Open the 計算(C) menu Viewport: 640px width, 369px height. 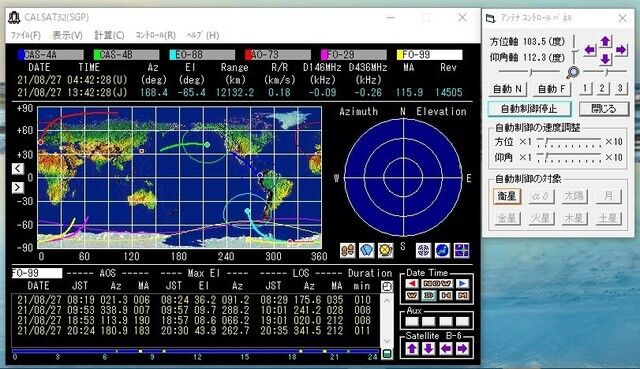tap(109, 35)
